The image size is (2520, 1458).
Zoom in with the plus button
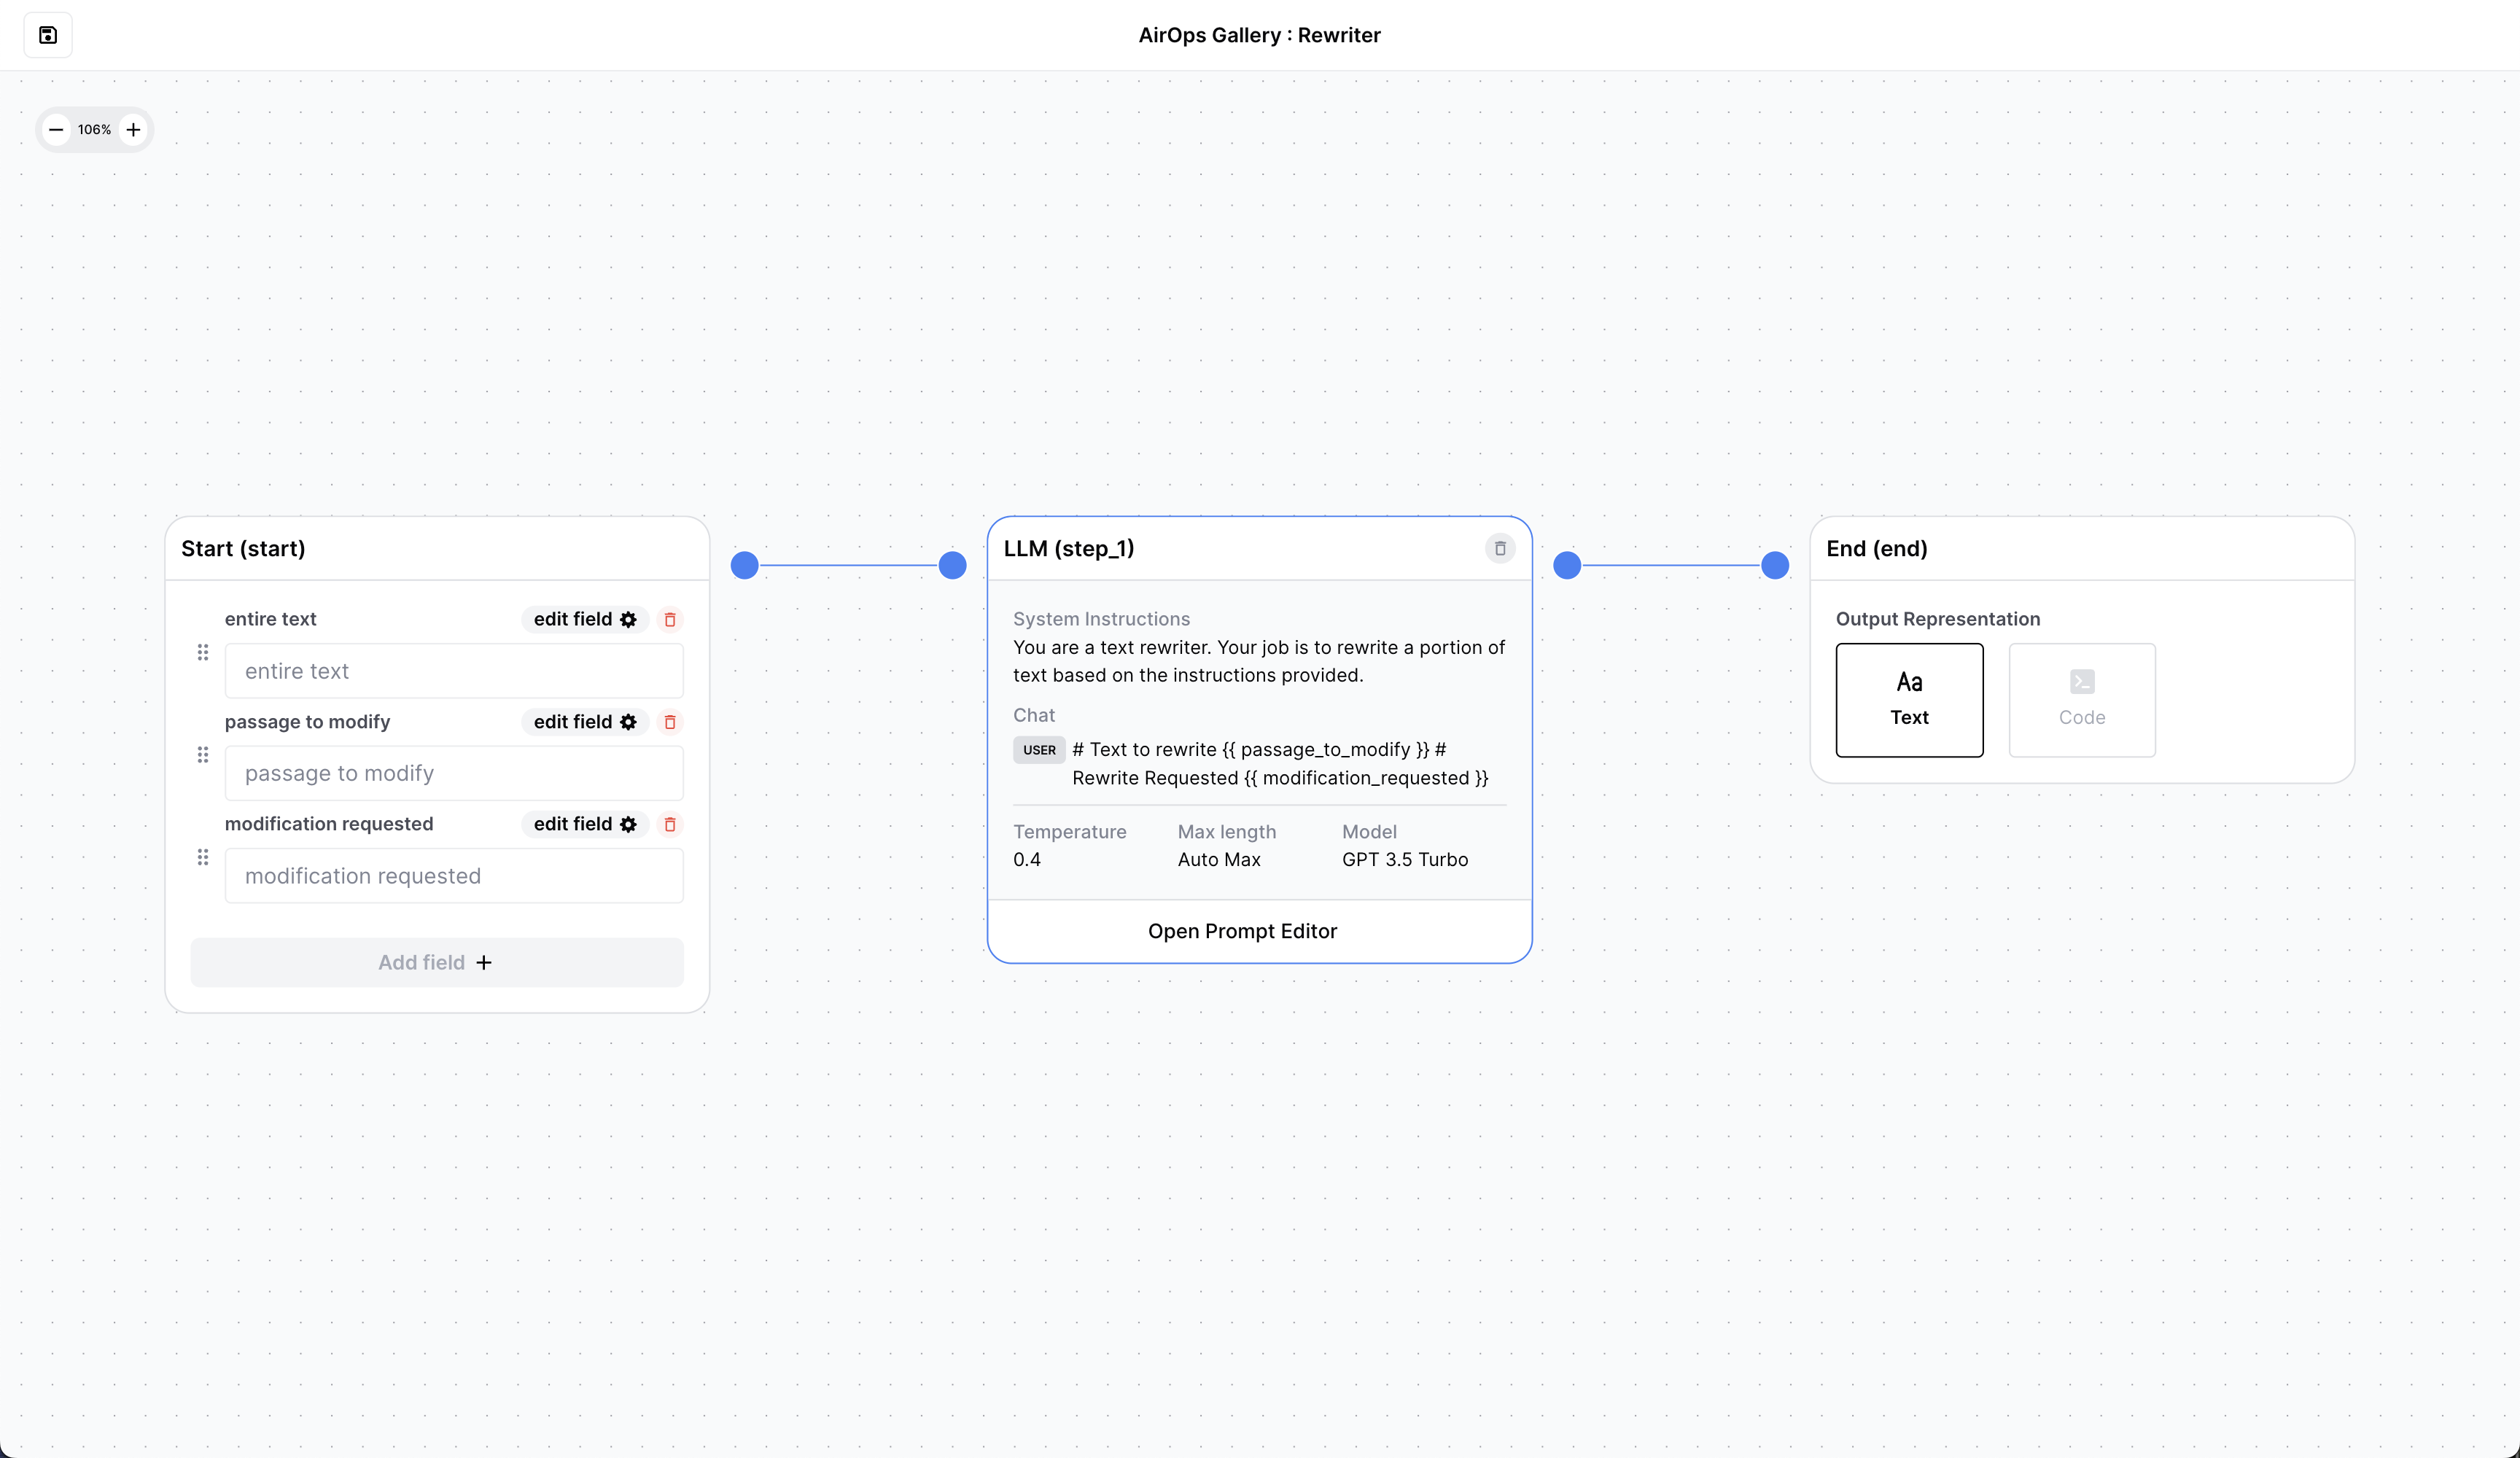[133, 130]
